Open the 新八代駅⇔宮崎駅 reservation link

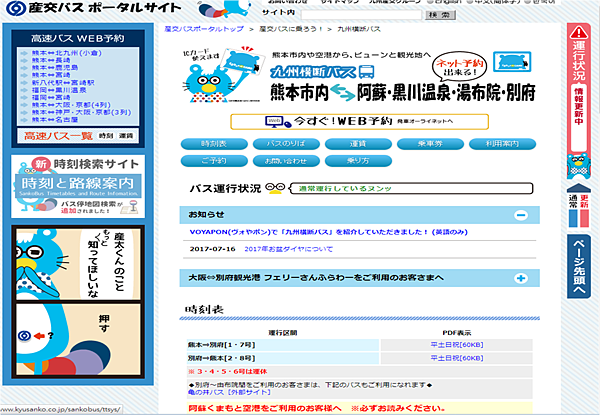(x=63, y=83)
